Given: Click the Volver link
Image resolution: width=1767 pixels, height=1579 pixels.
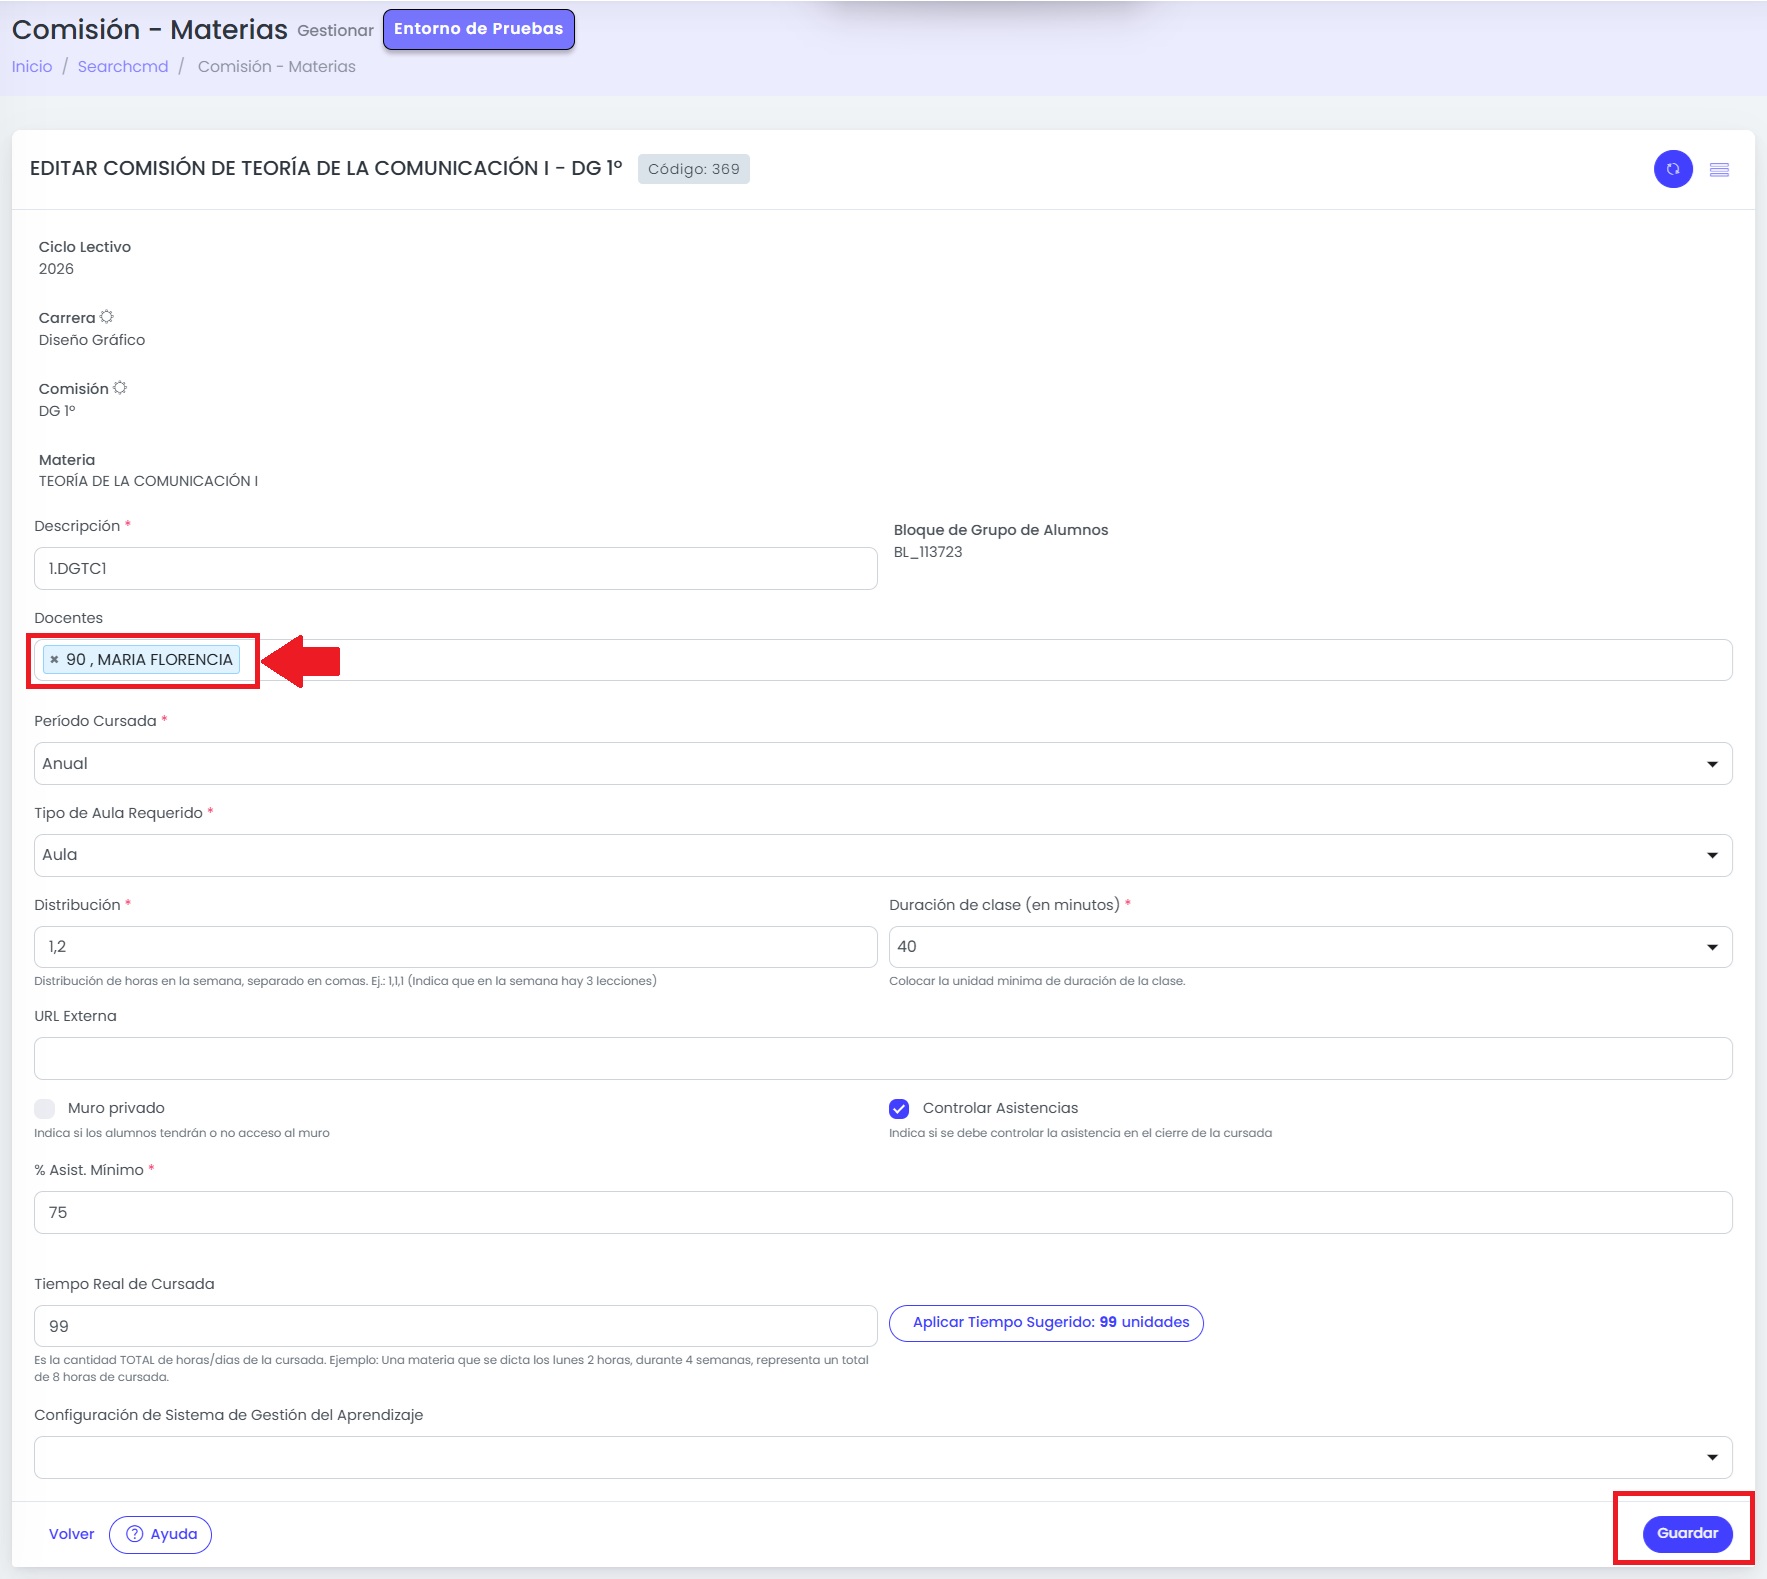Looking at the screenshot, I should click(x=72, y=1534).
